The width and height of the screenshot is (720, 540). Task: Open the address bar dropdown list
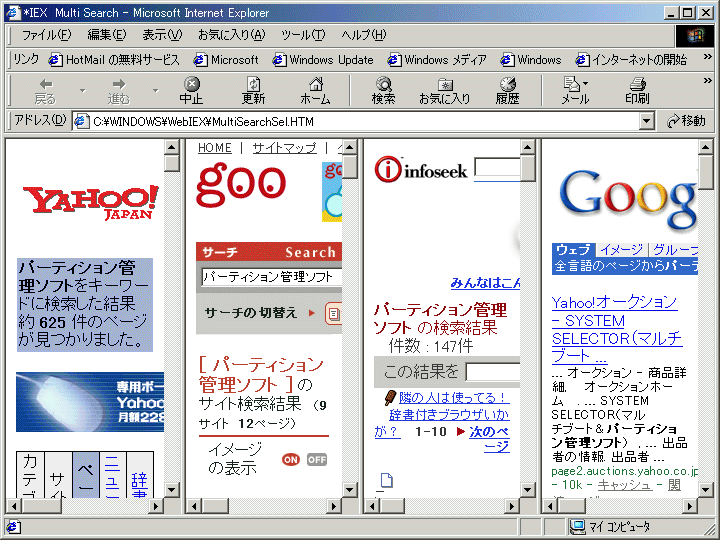coord(647,122)
